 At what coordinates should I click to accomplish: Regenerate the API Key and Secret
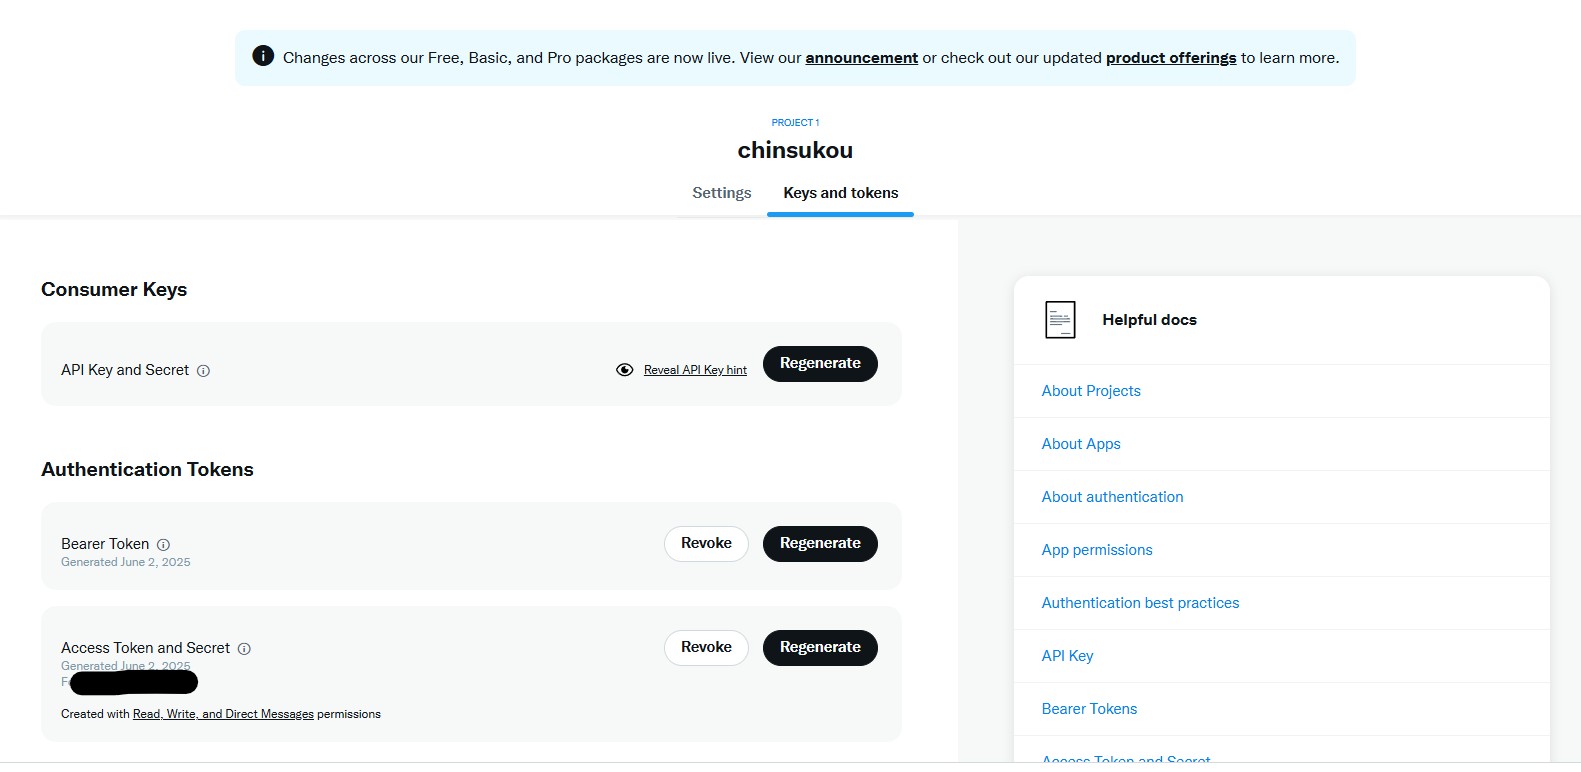coord(820,364)
